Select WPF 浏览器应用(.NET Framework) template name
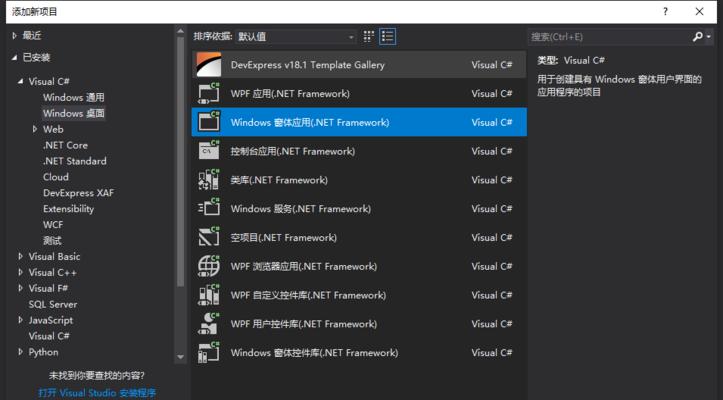 pos(304,266)
